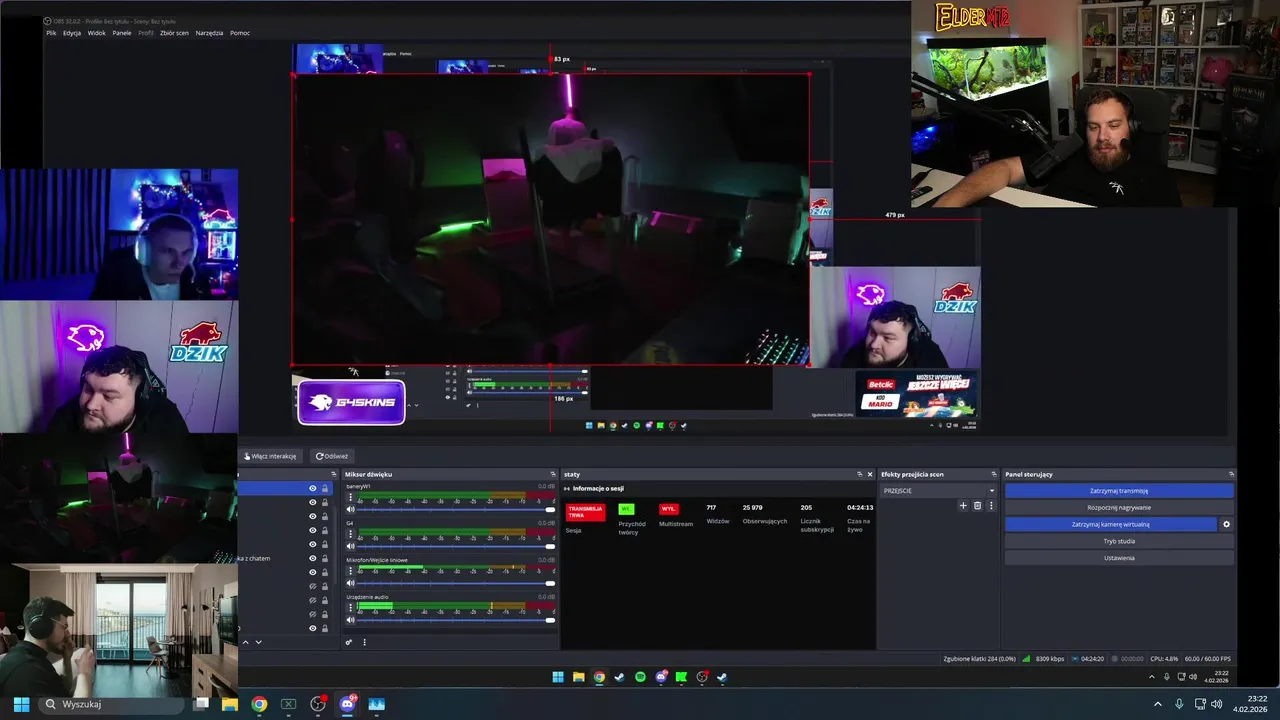Click Rozpocznij nagrywanie button
1280x720 pixels.
click(1119, 507)
